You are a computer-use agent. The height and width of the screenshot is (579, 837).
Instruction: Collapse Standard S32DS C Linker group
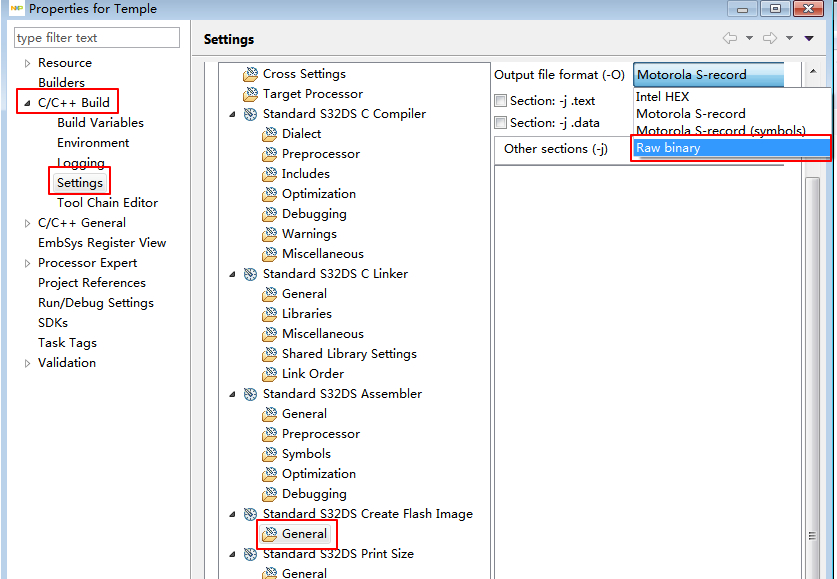[x=232, y=275]
